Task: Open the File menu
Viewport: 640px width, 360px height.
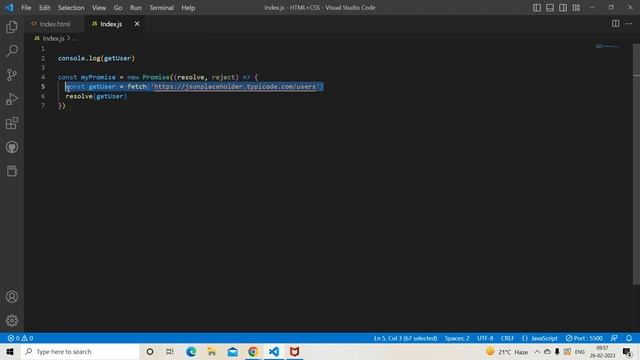Action: pos(26,8)
